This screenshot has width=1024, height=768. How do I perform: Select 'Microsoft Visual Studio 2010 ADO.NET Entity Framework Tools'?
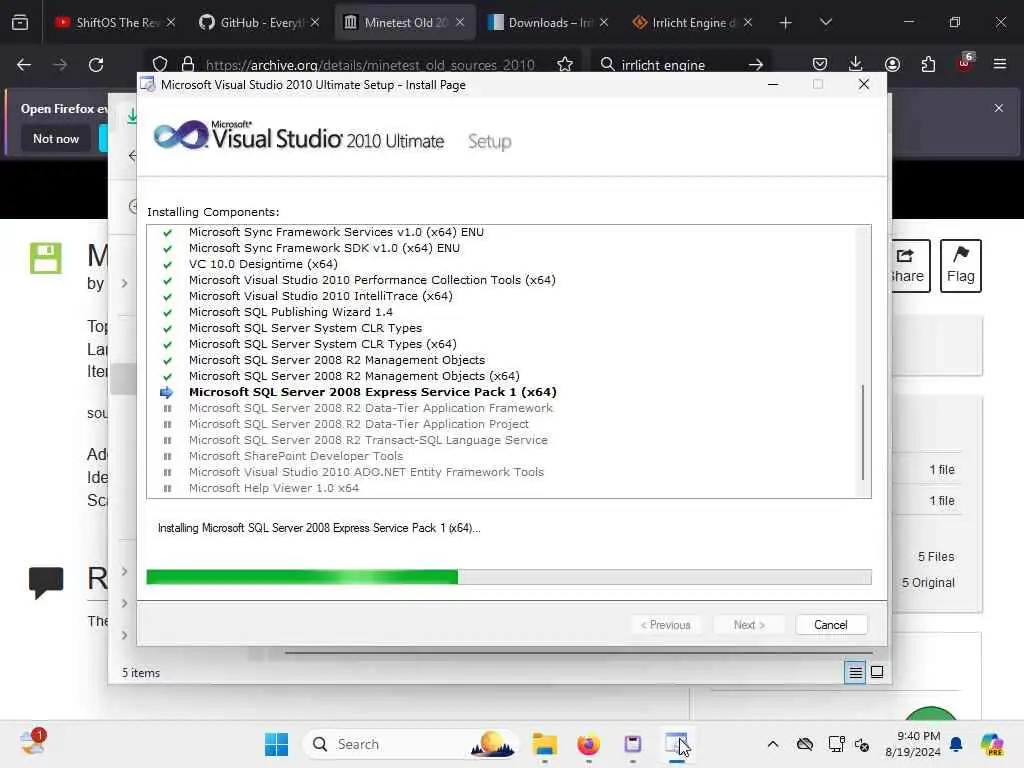366,472
